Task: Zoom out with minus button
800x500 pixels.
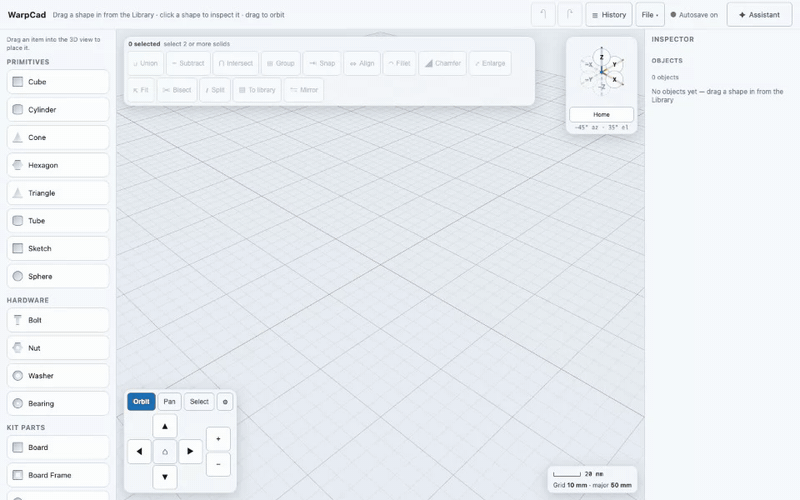Action: point(218,464)
